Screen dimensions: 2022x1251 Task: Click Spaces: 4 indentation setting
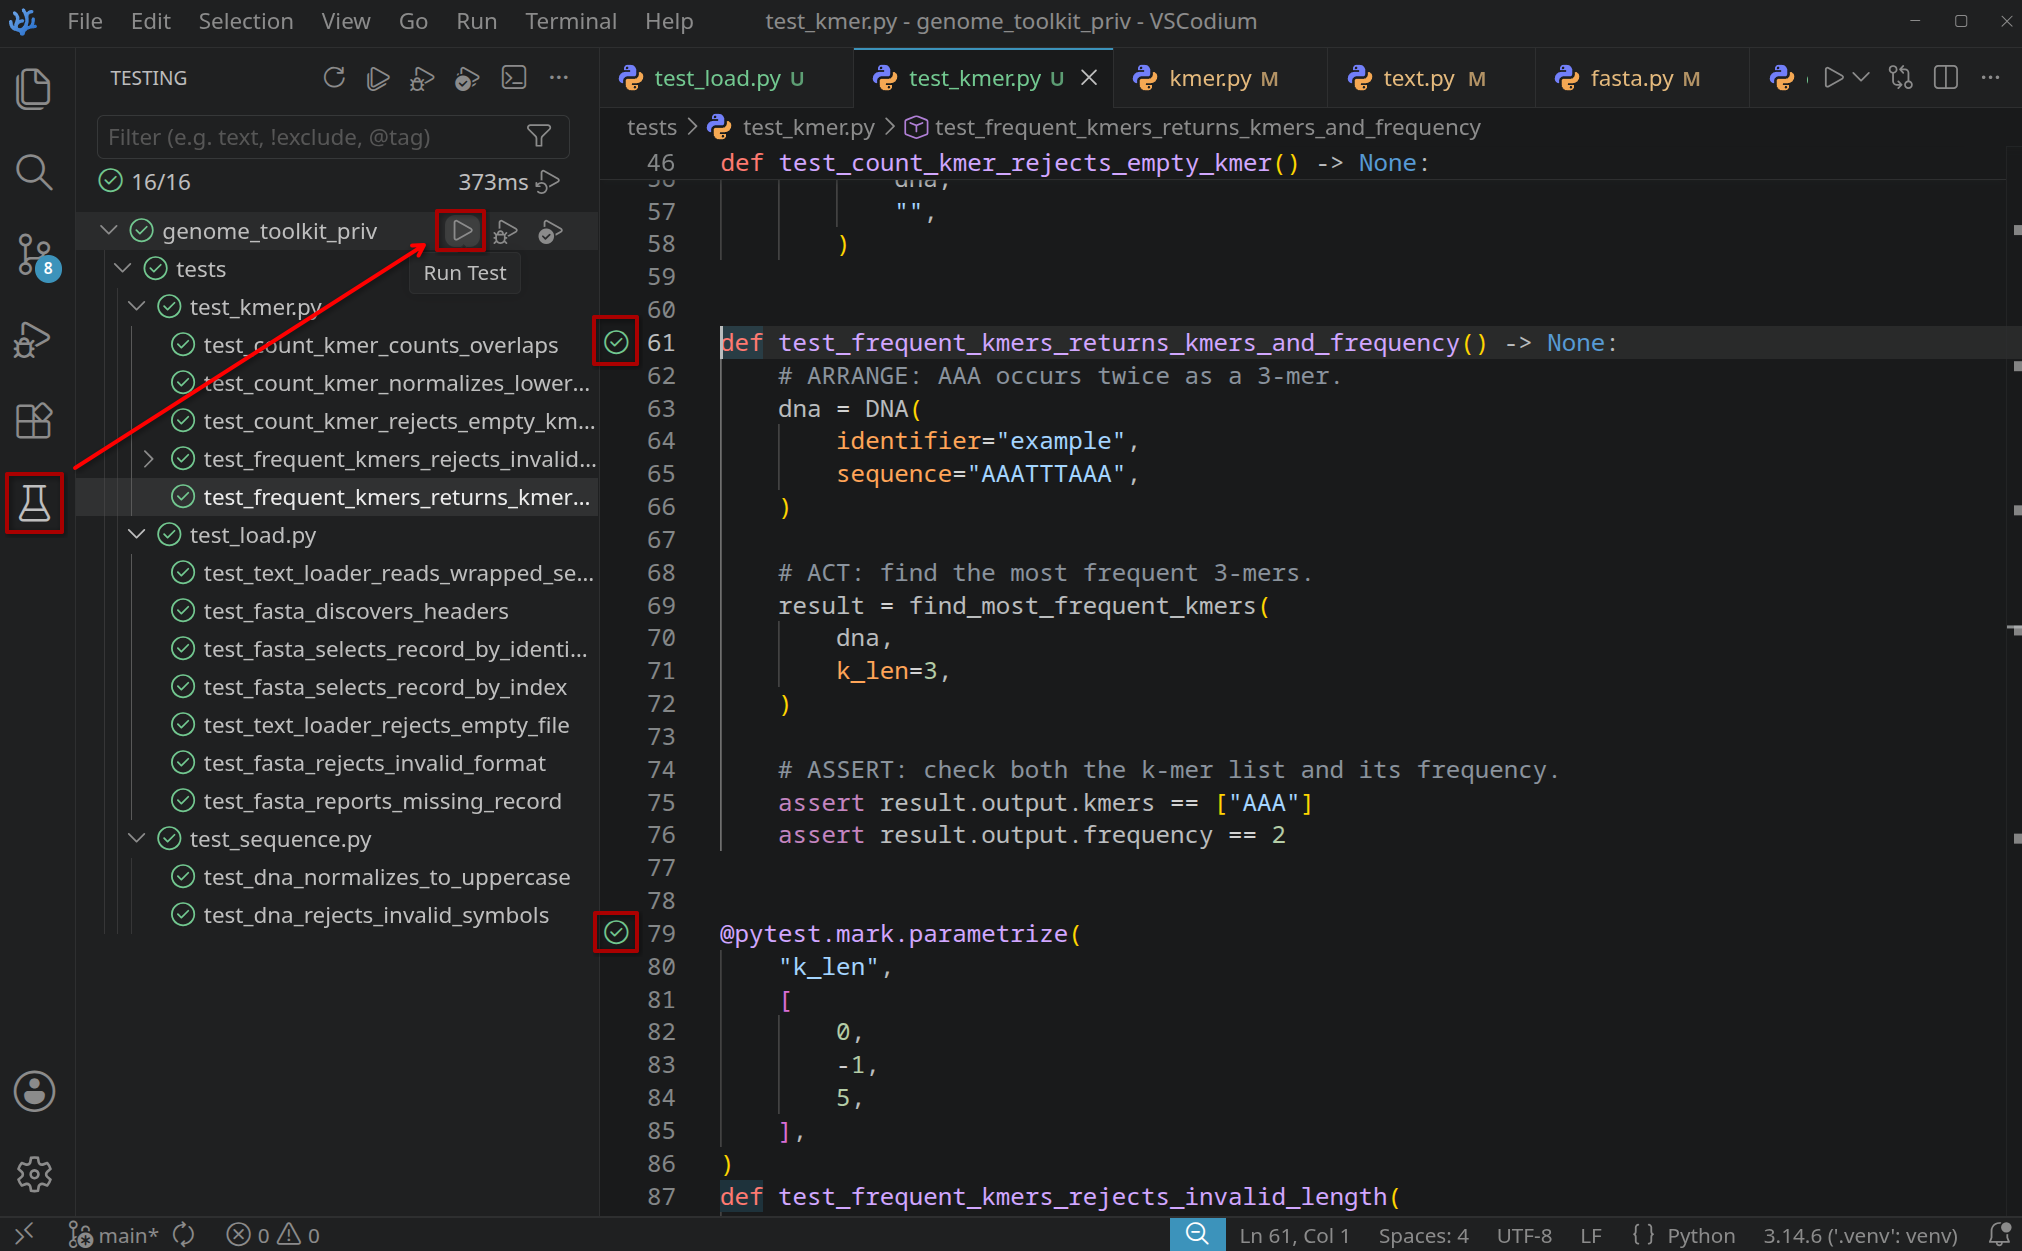(x=1423, y=1235)
